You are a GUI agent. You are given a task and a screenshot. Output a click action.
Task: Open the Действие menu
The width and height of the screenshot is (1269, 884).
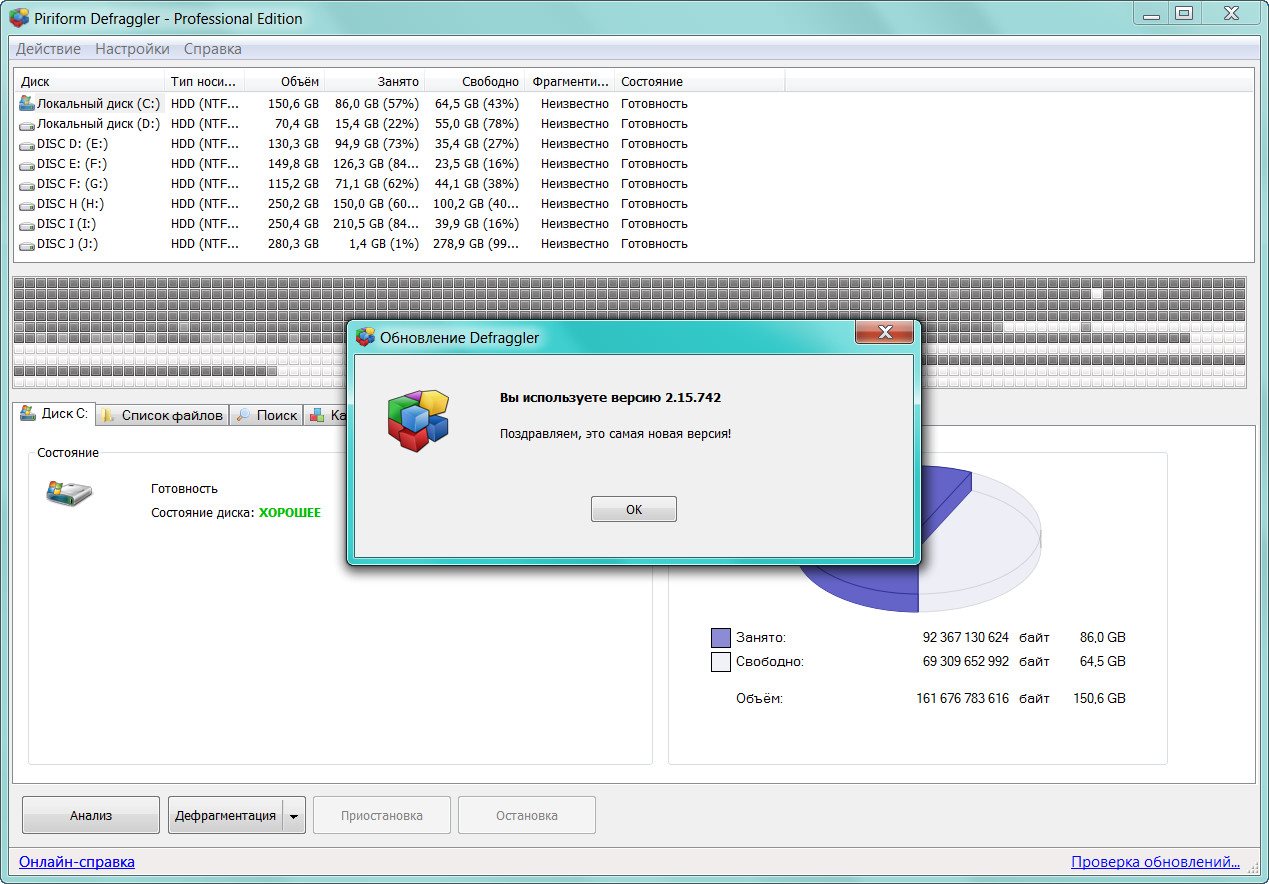49,48
